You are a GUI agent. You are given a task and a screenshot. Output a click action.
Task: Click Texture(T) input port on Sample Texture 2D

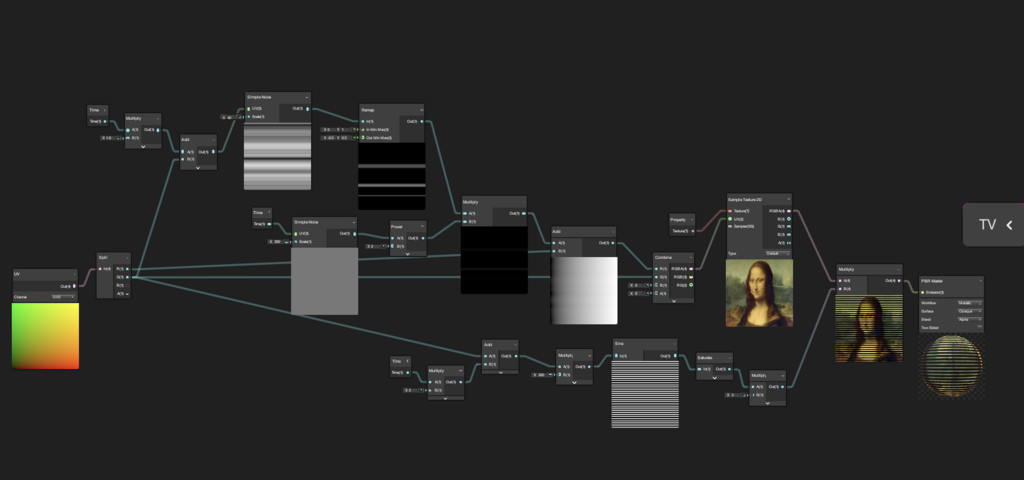pos(731,211)
